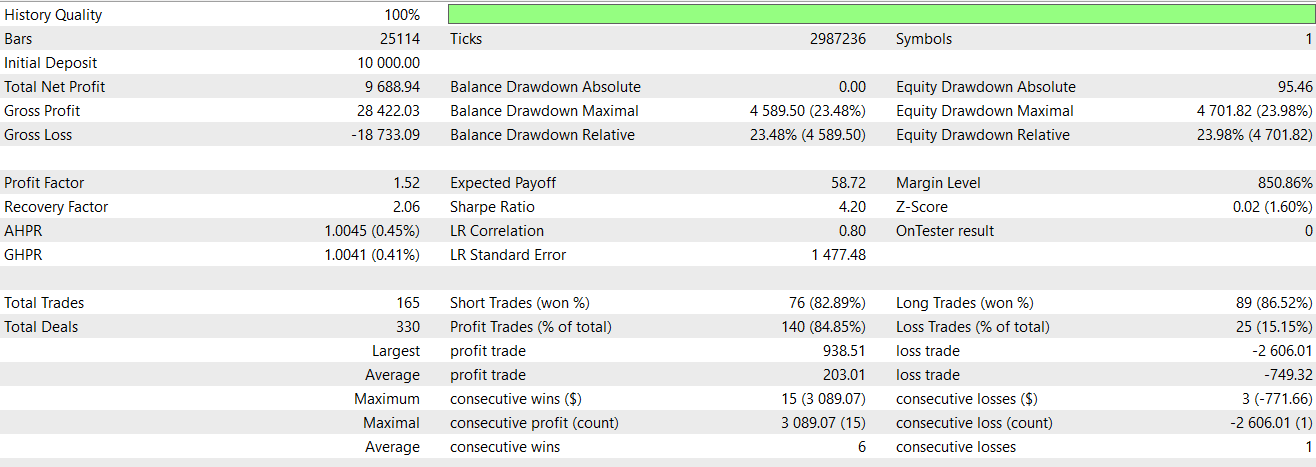Select the Long Trades (won %) label
The width and height of the screenshot is (1316, 467).
[965, 303]
